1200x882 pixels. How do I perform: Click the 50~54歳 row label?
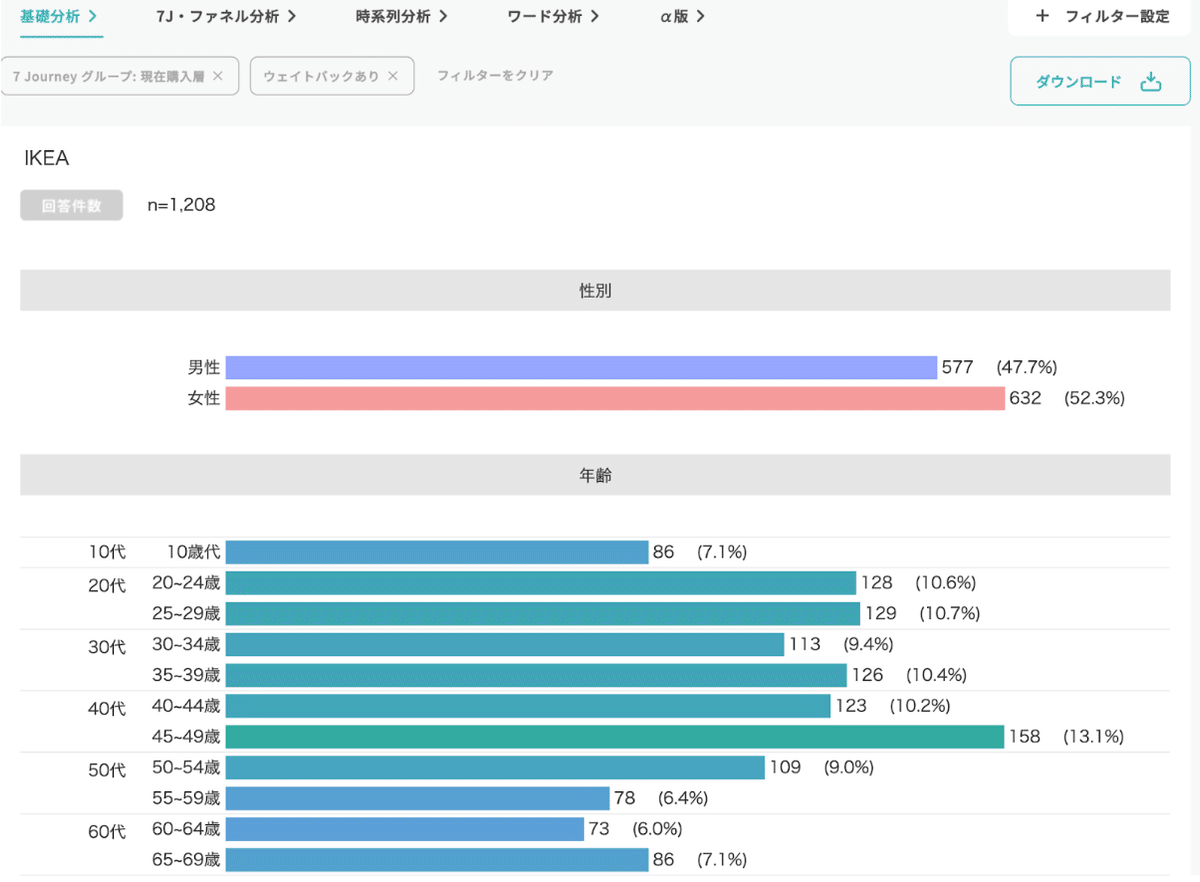(x=186, y=767)
